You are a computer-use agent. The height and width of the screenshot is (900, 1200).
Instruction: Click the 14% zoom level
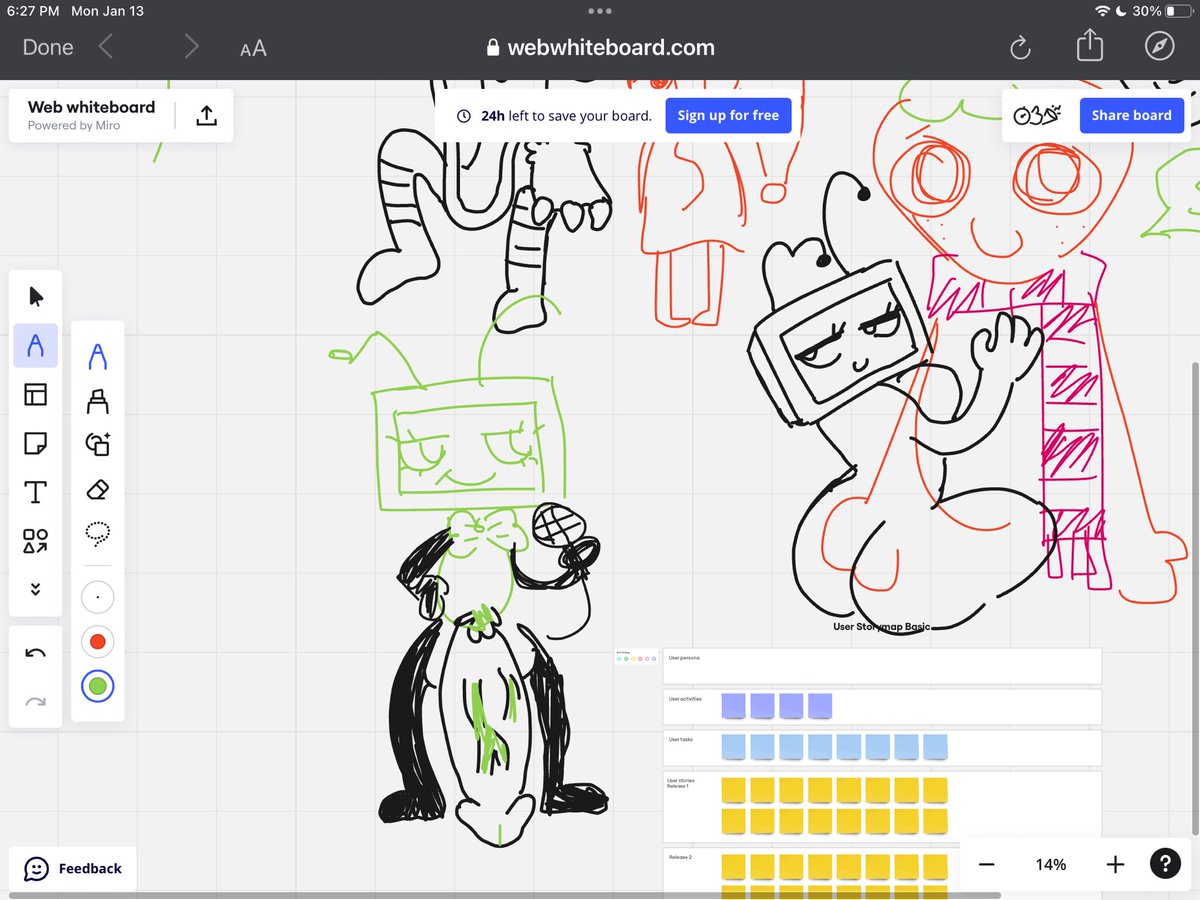[x=1051, y=865]
